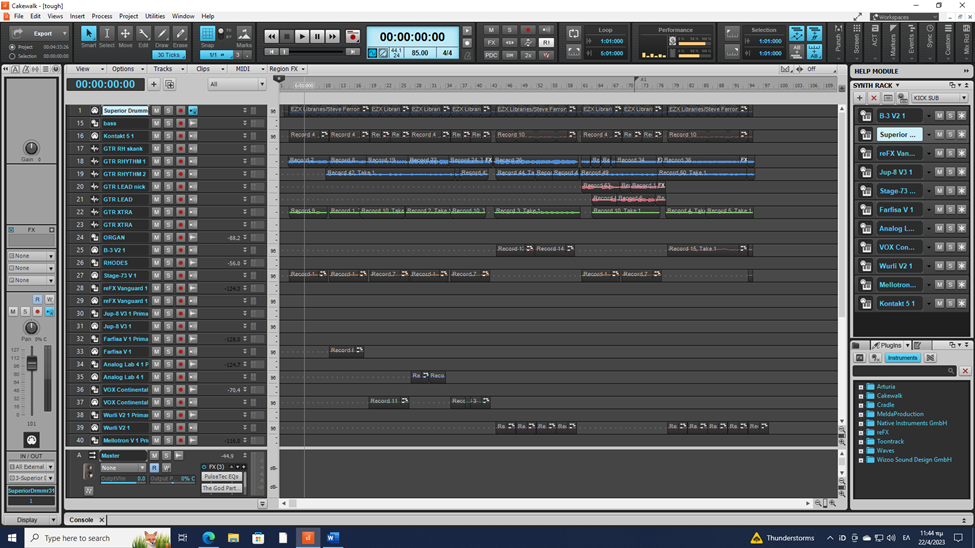The width and height of the screenshot is (975, 548).
Task: Fast forward the transport
Action: (x=333, y=37)
